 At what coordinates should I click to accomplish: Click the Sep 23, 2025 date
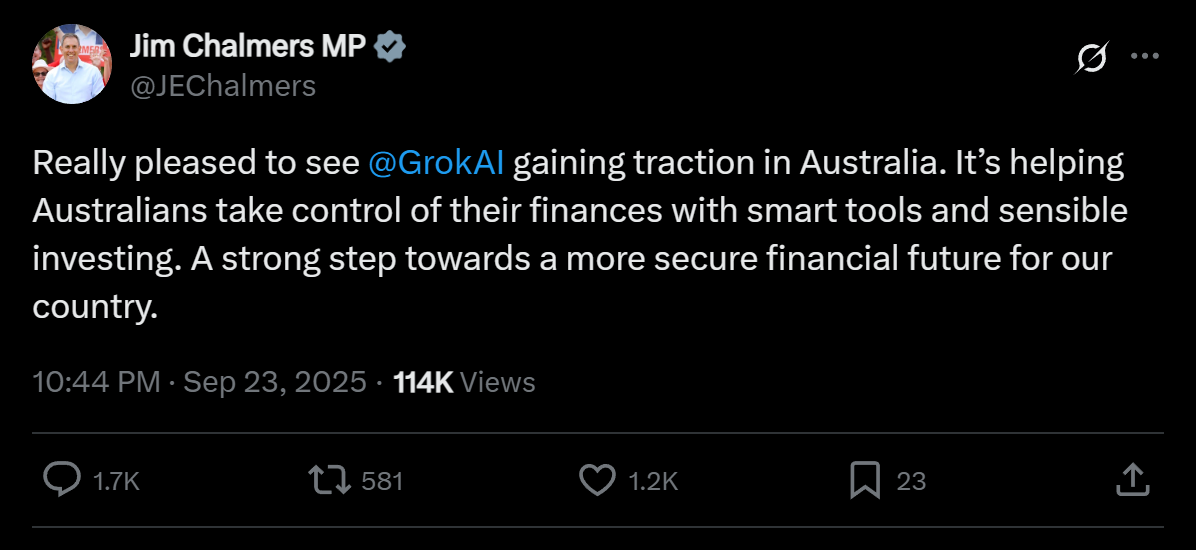click(x=275, y=382)
